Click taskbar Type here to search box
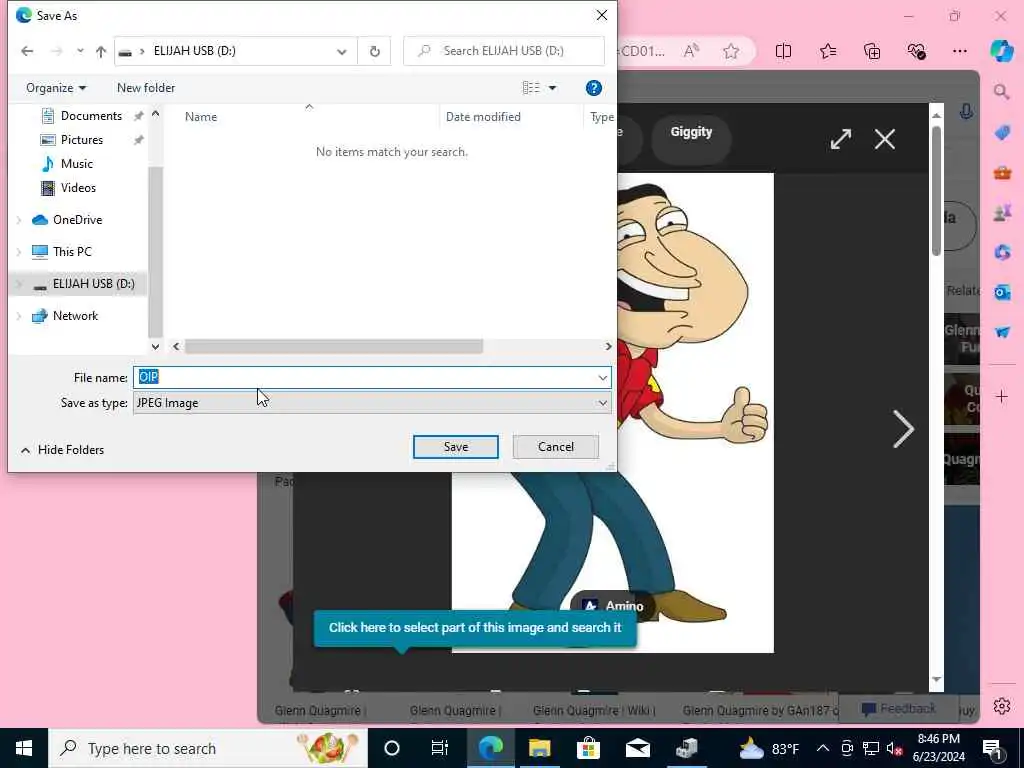Image resolution: width=1024 pixels, height=768 pixels. [208, 748]
